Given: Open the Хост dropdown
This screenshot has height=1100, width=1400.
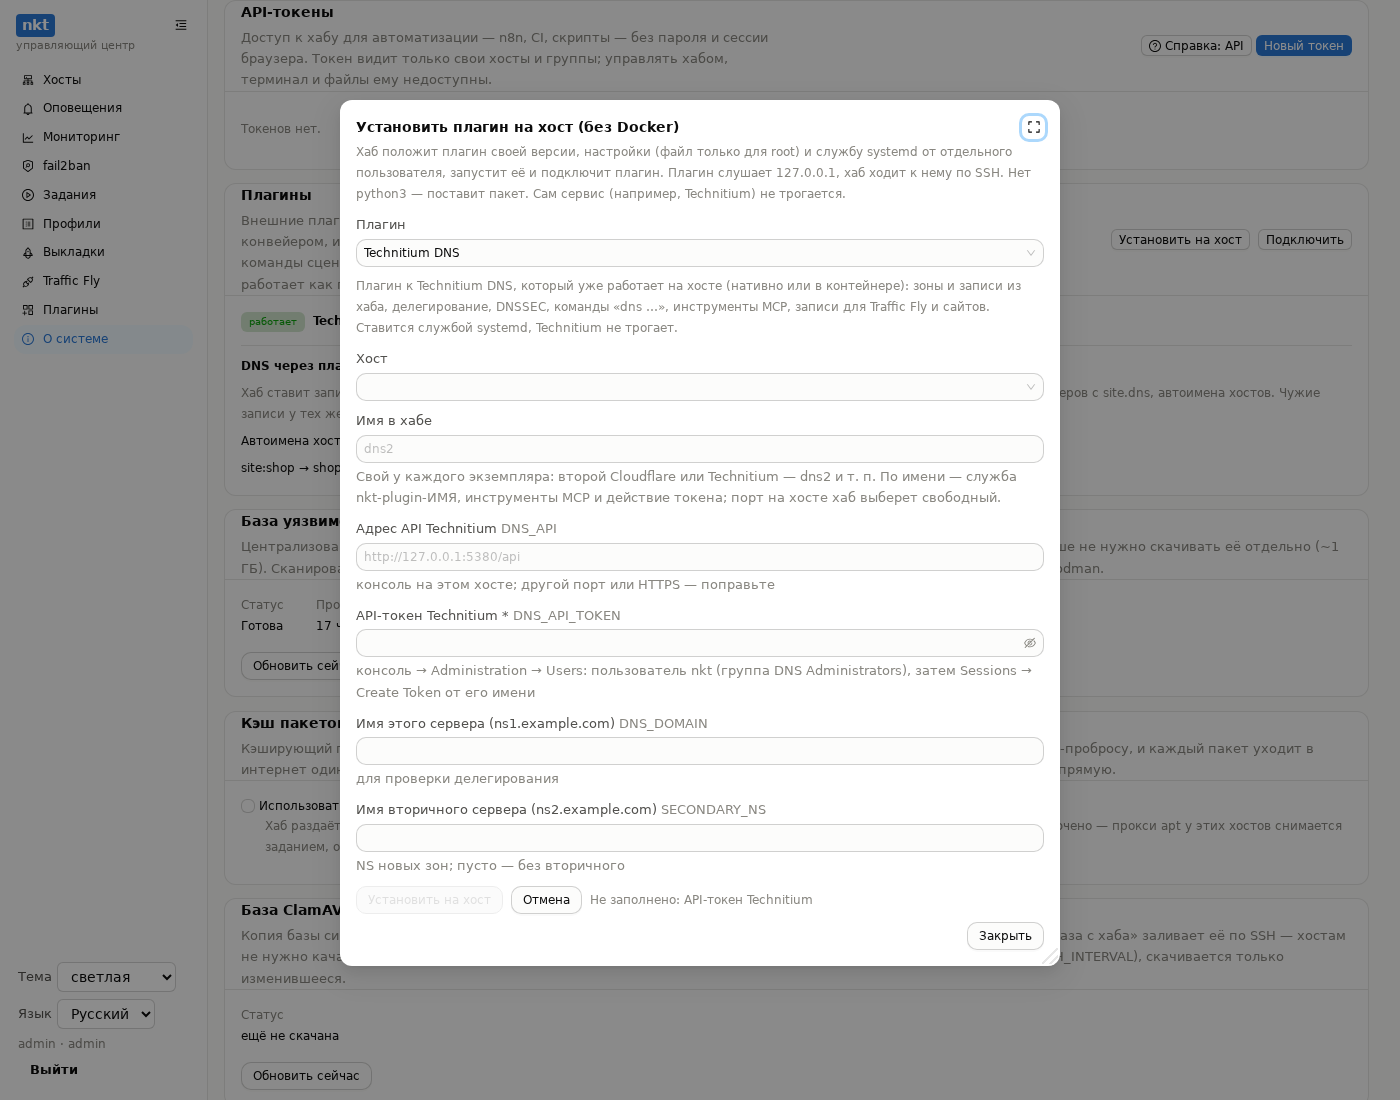Looking at the screenshot, I should tap(700, 387).
